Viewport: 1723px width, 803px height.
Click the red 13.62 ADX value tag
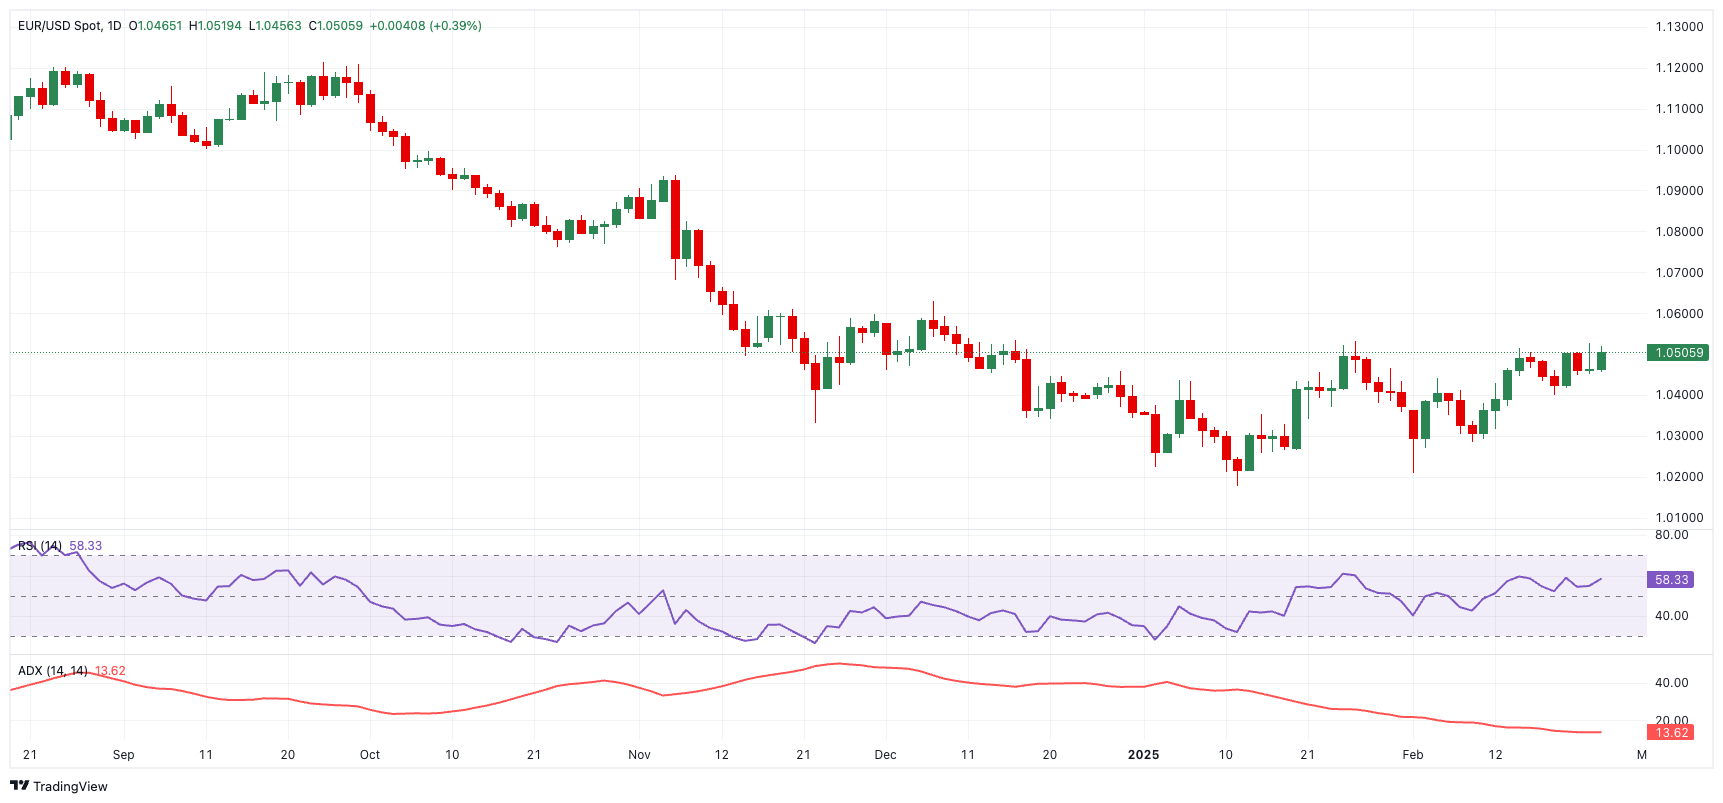1671,733
